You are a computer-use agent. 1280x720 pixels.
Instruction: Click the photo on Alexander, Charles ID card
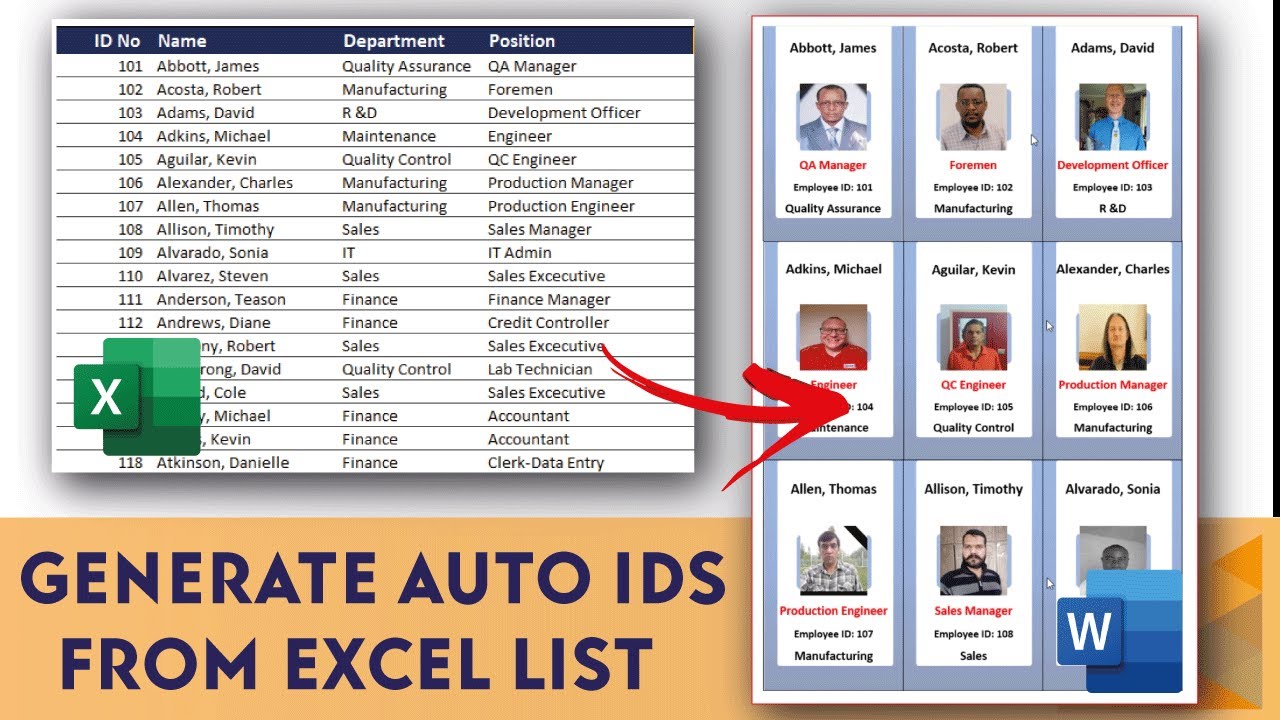pyautogui.click(x=1113, y=337)
